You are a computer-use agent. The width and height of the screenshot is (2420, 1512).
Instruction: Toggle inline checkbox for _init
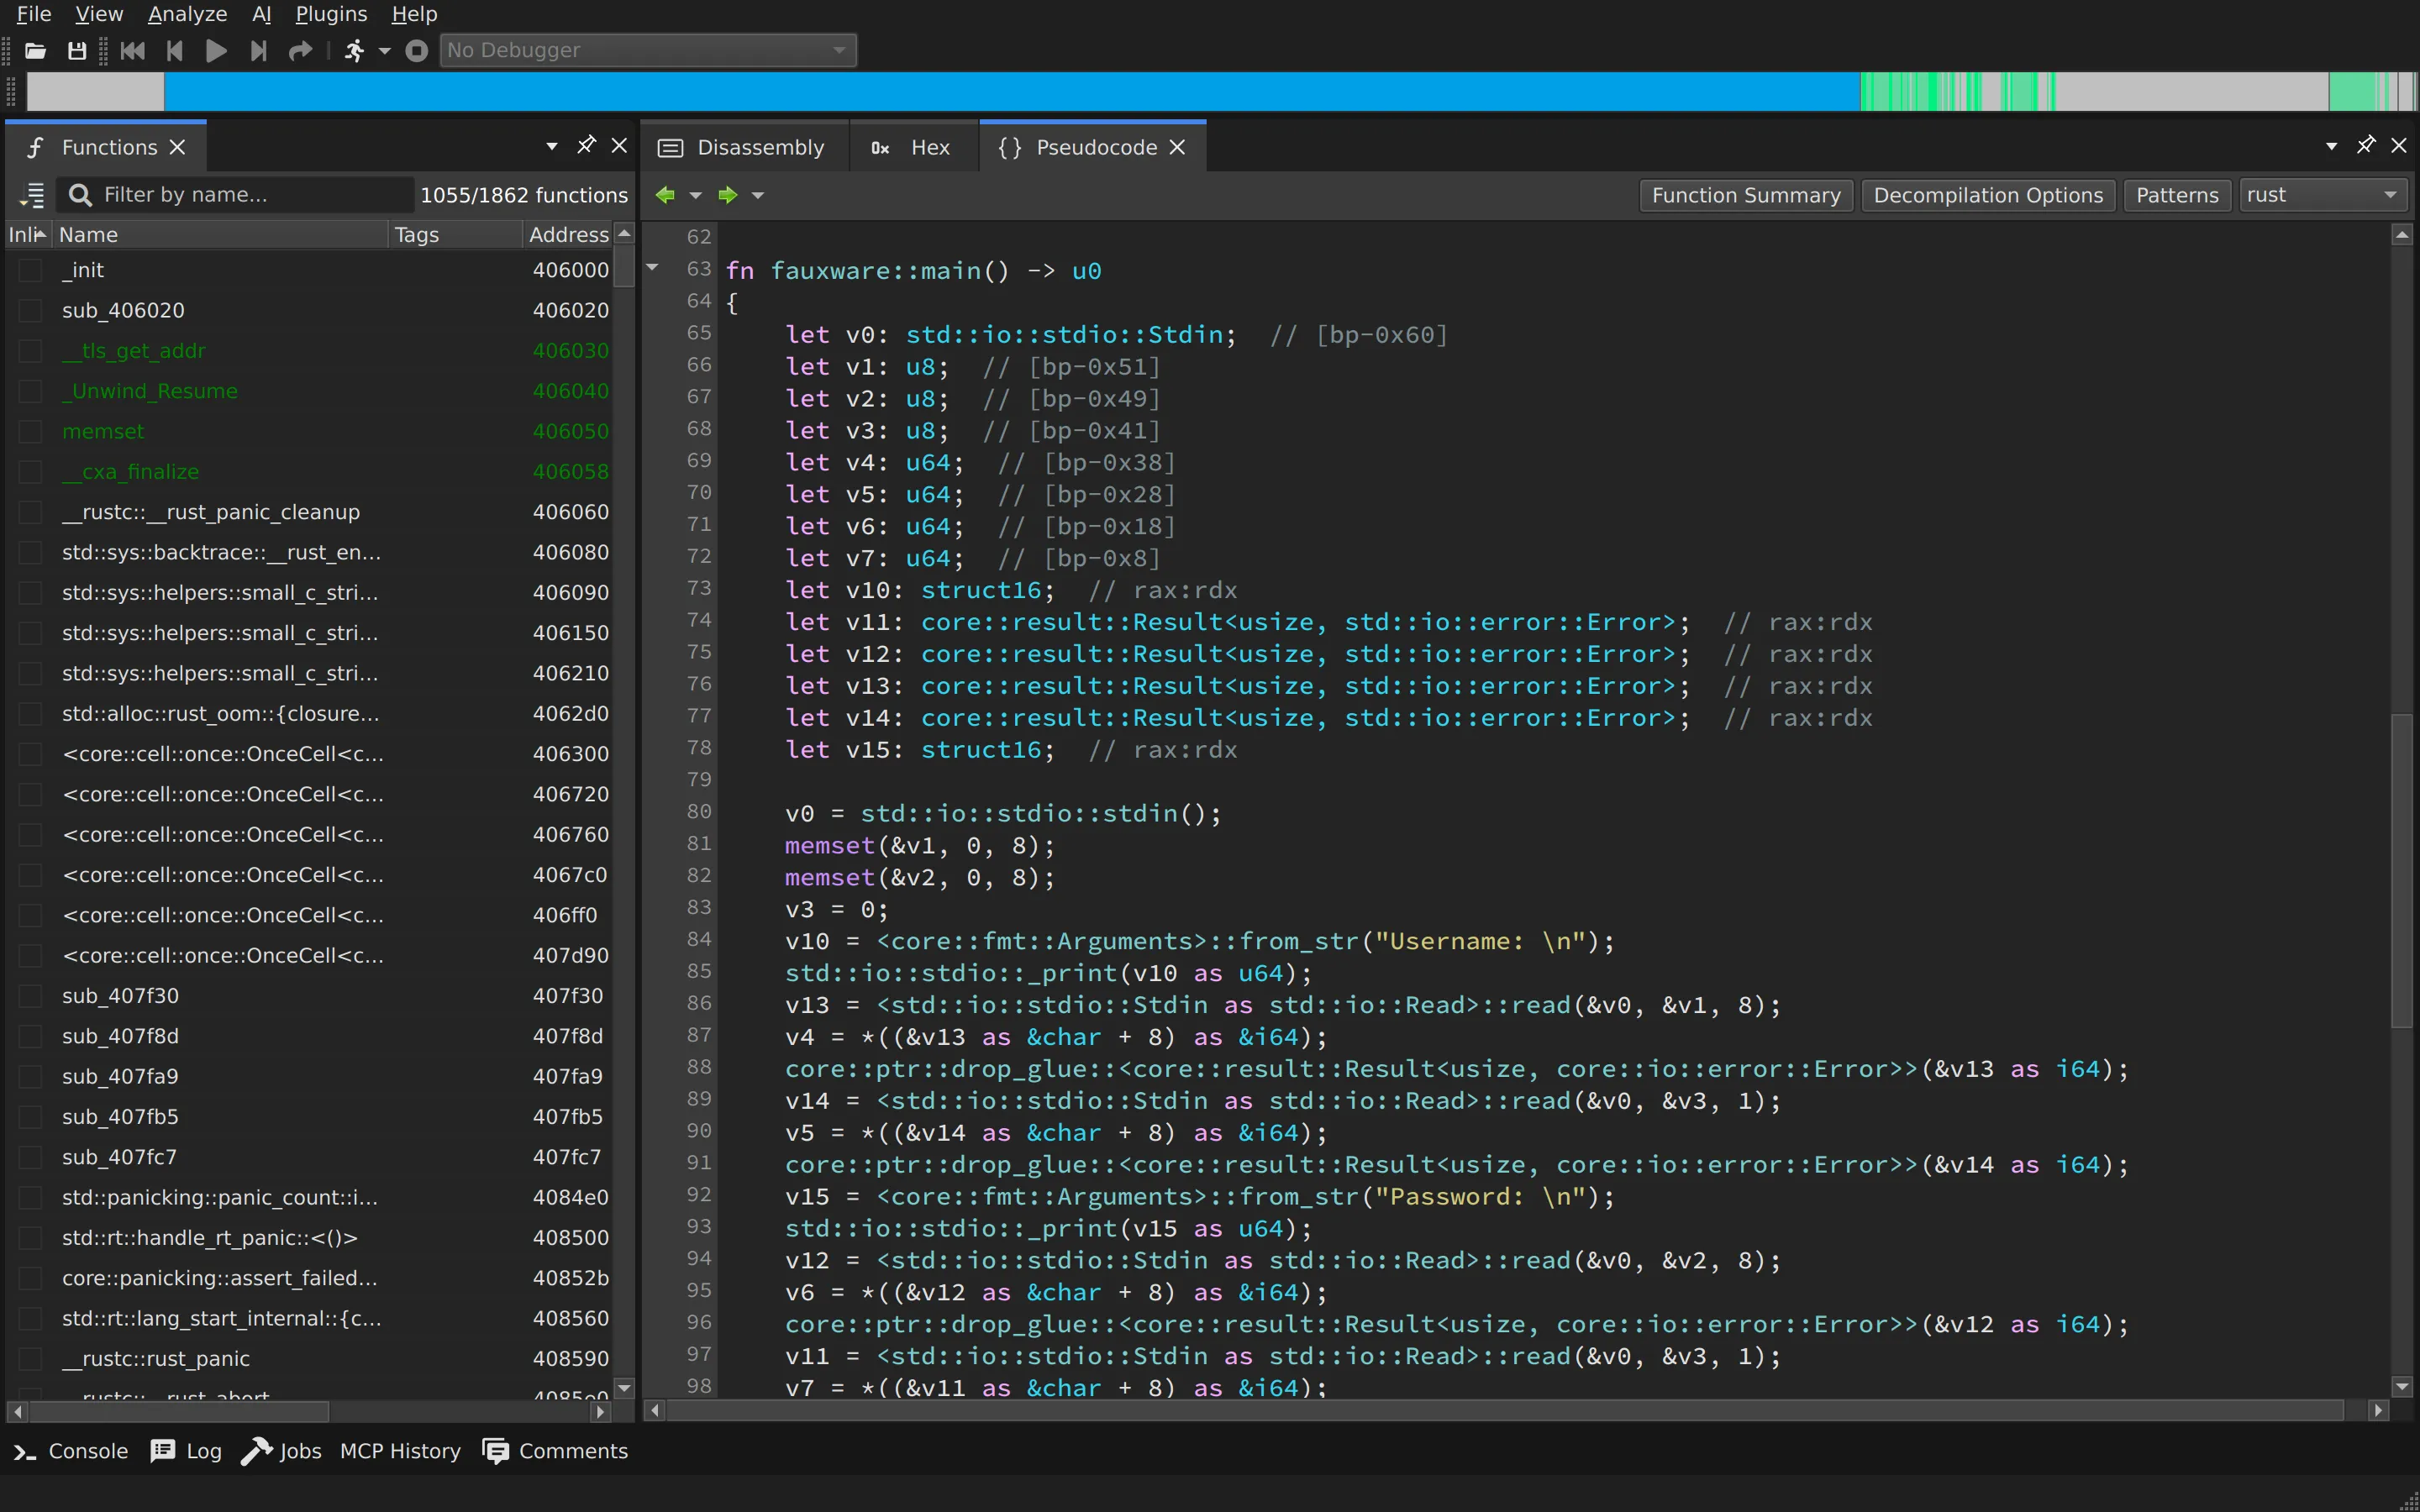[x=31, y=270]
